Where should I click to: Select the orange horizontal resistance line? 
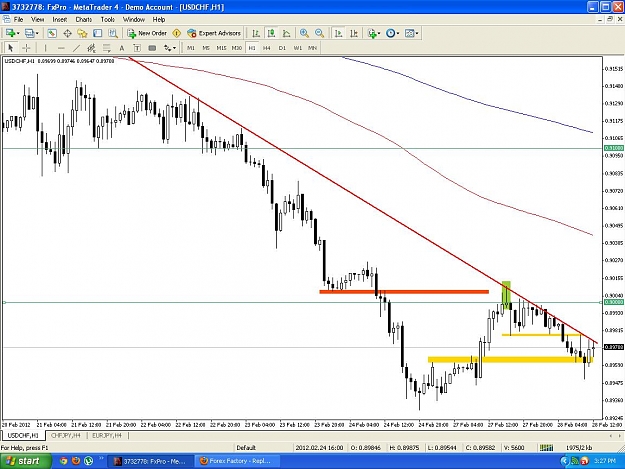[x=404, y=292]
